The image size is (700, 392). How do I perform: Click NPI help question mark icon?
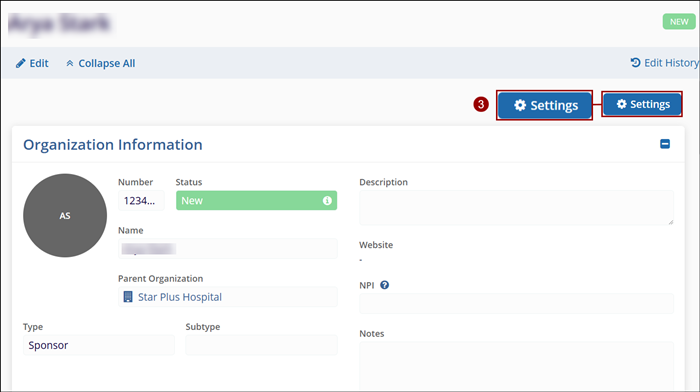click(384, 285)
